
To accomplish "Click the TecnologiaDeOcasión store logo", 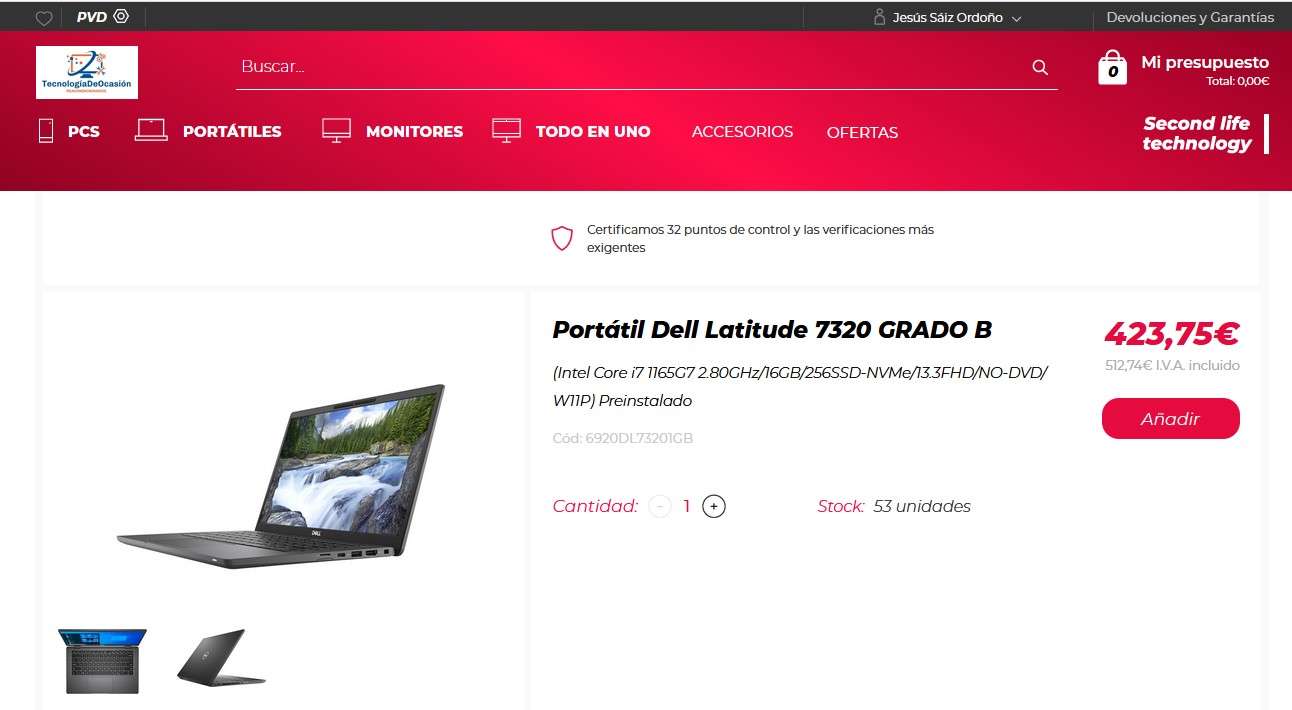I will [87, 72].
